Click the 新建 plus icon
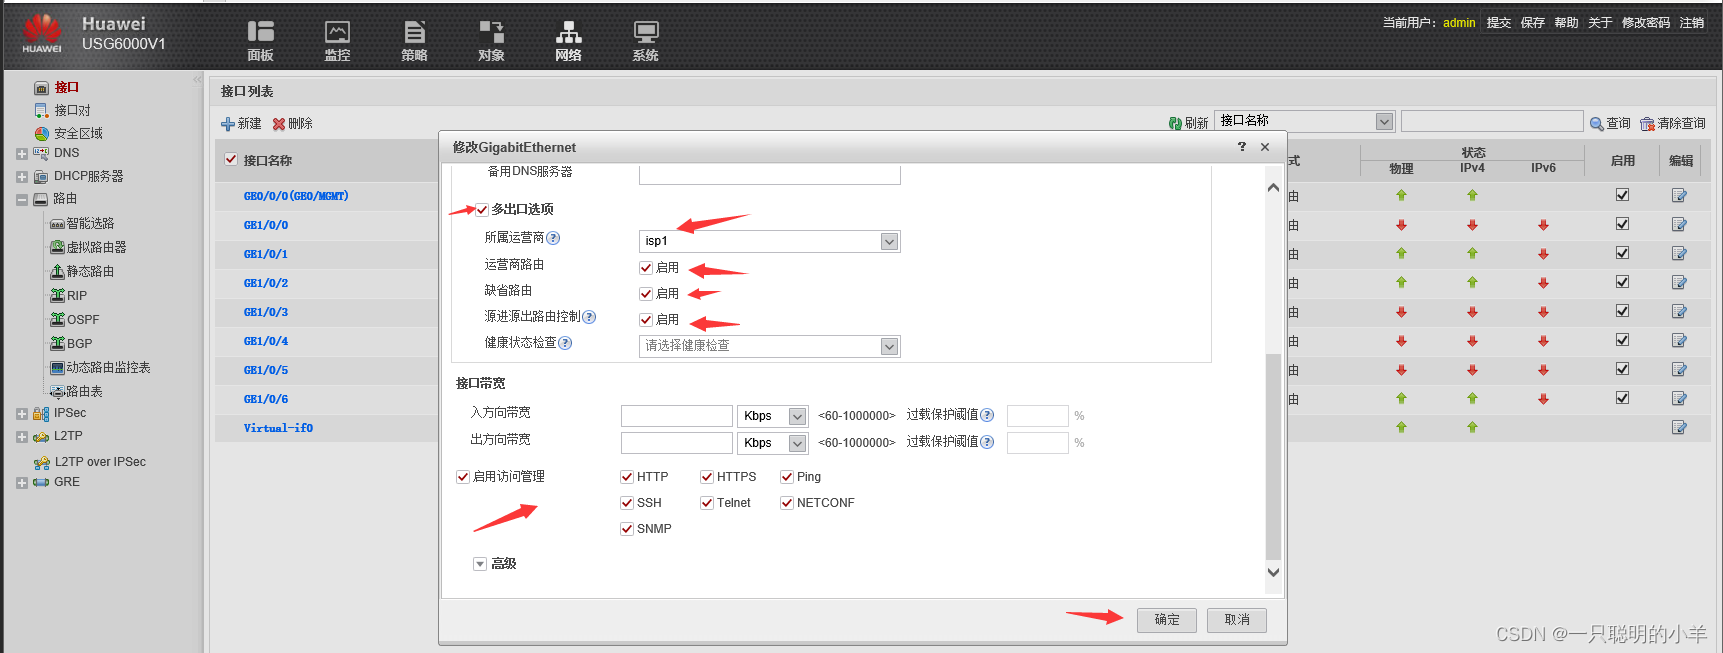 [228, 124]
